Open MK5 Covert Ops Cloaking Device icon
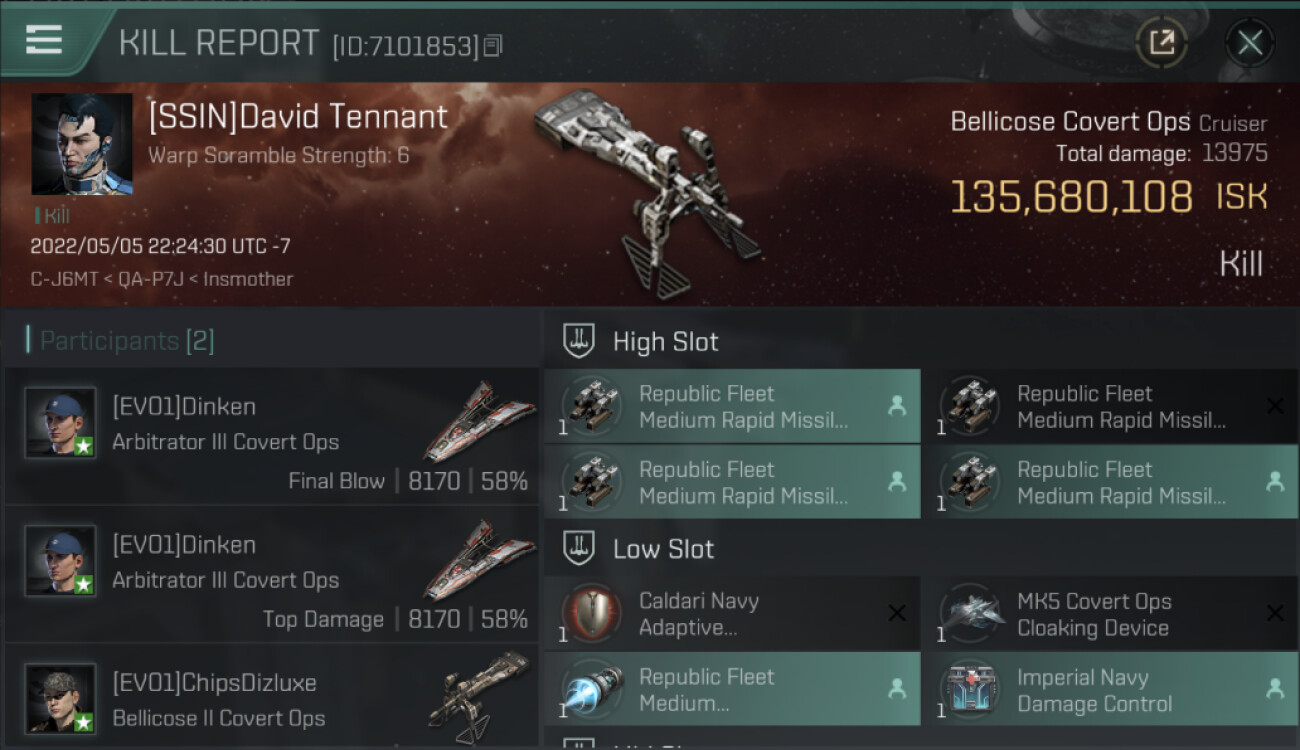Screen dimensions: 1300x750 tap(969, 613)
